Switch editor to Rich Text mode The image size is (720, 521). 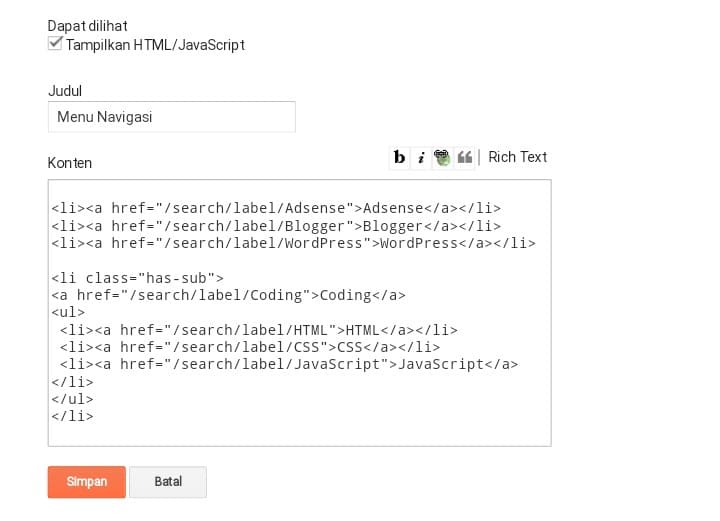click(x=518, y=157)
